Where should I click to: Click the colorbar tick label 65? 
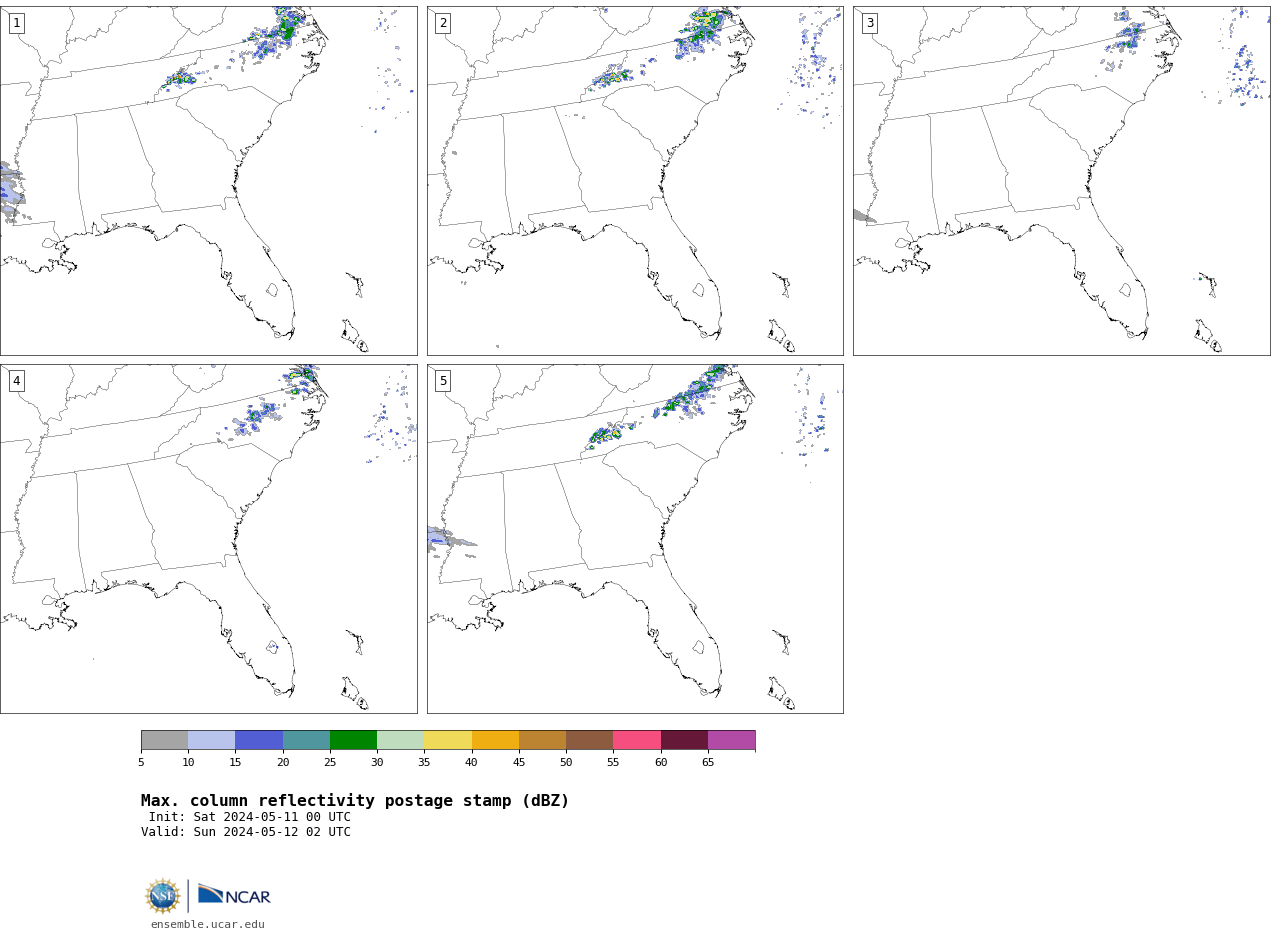708,763
